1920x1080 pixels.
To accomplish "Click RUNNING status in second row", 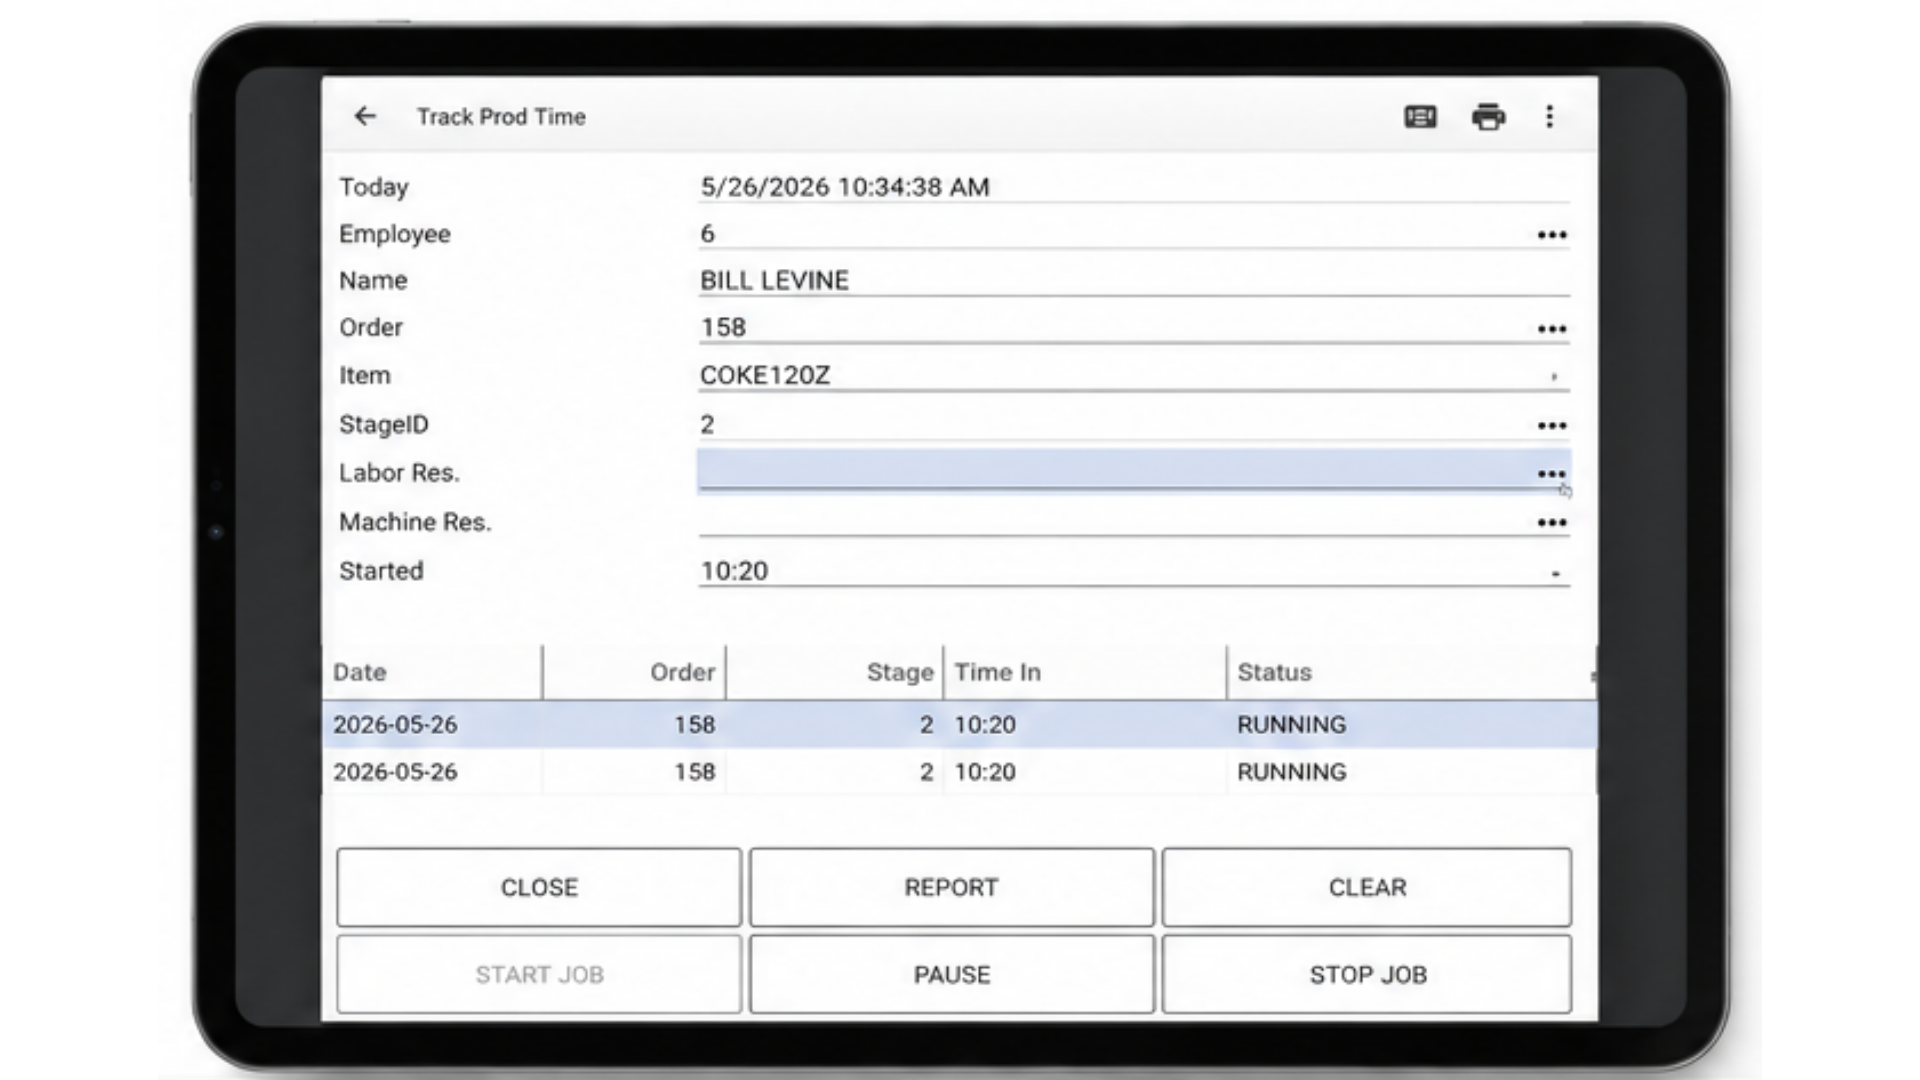I will pyautogui.click(x=1291, y=772).
